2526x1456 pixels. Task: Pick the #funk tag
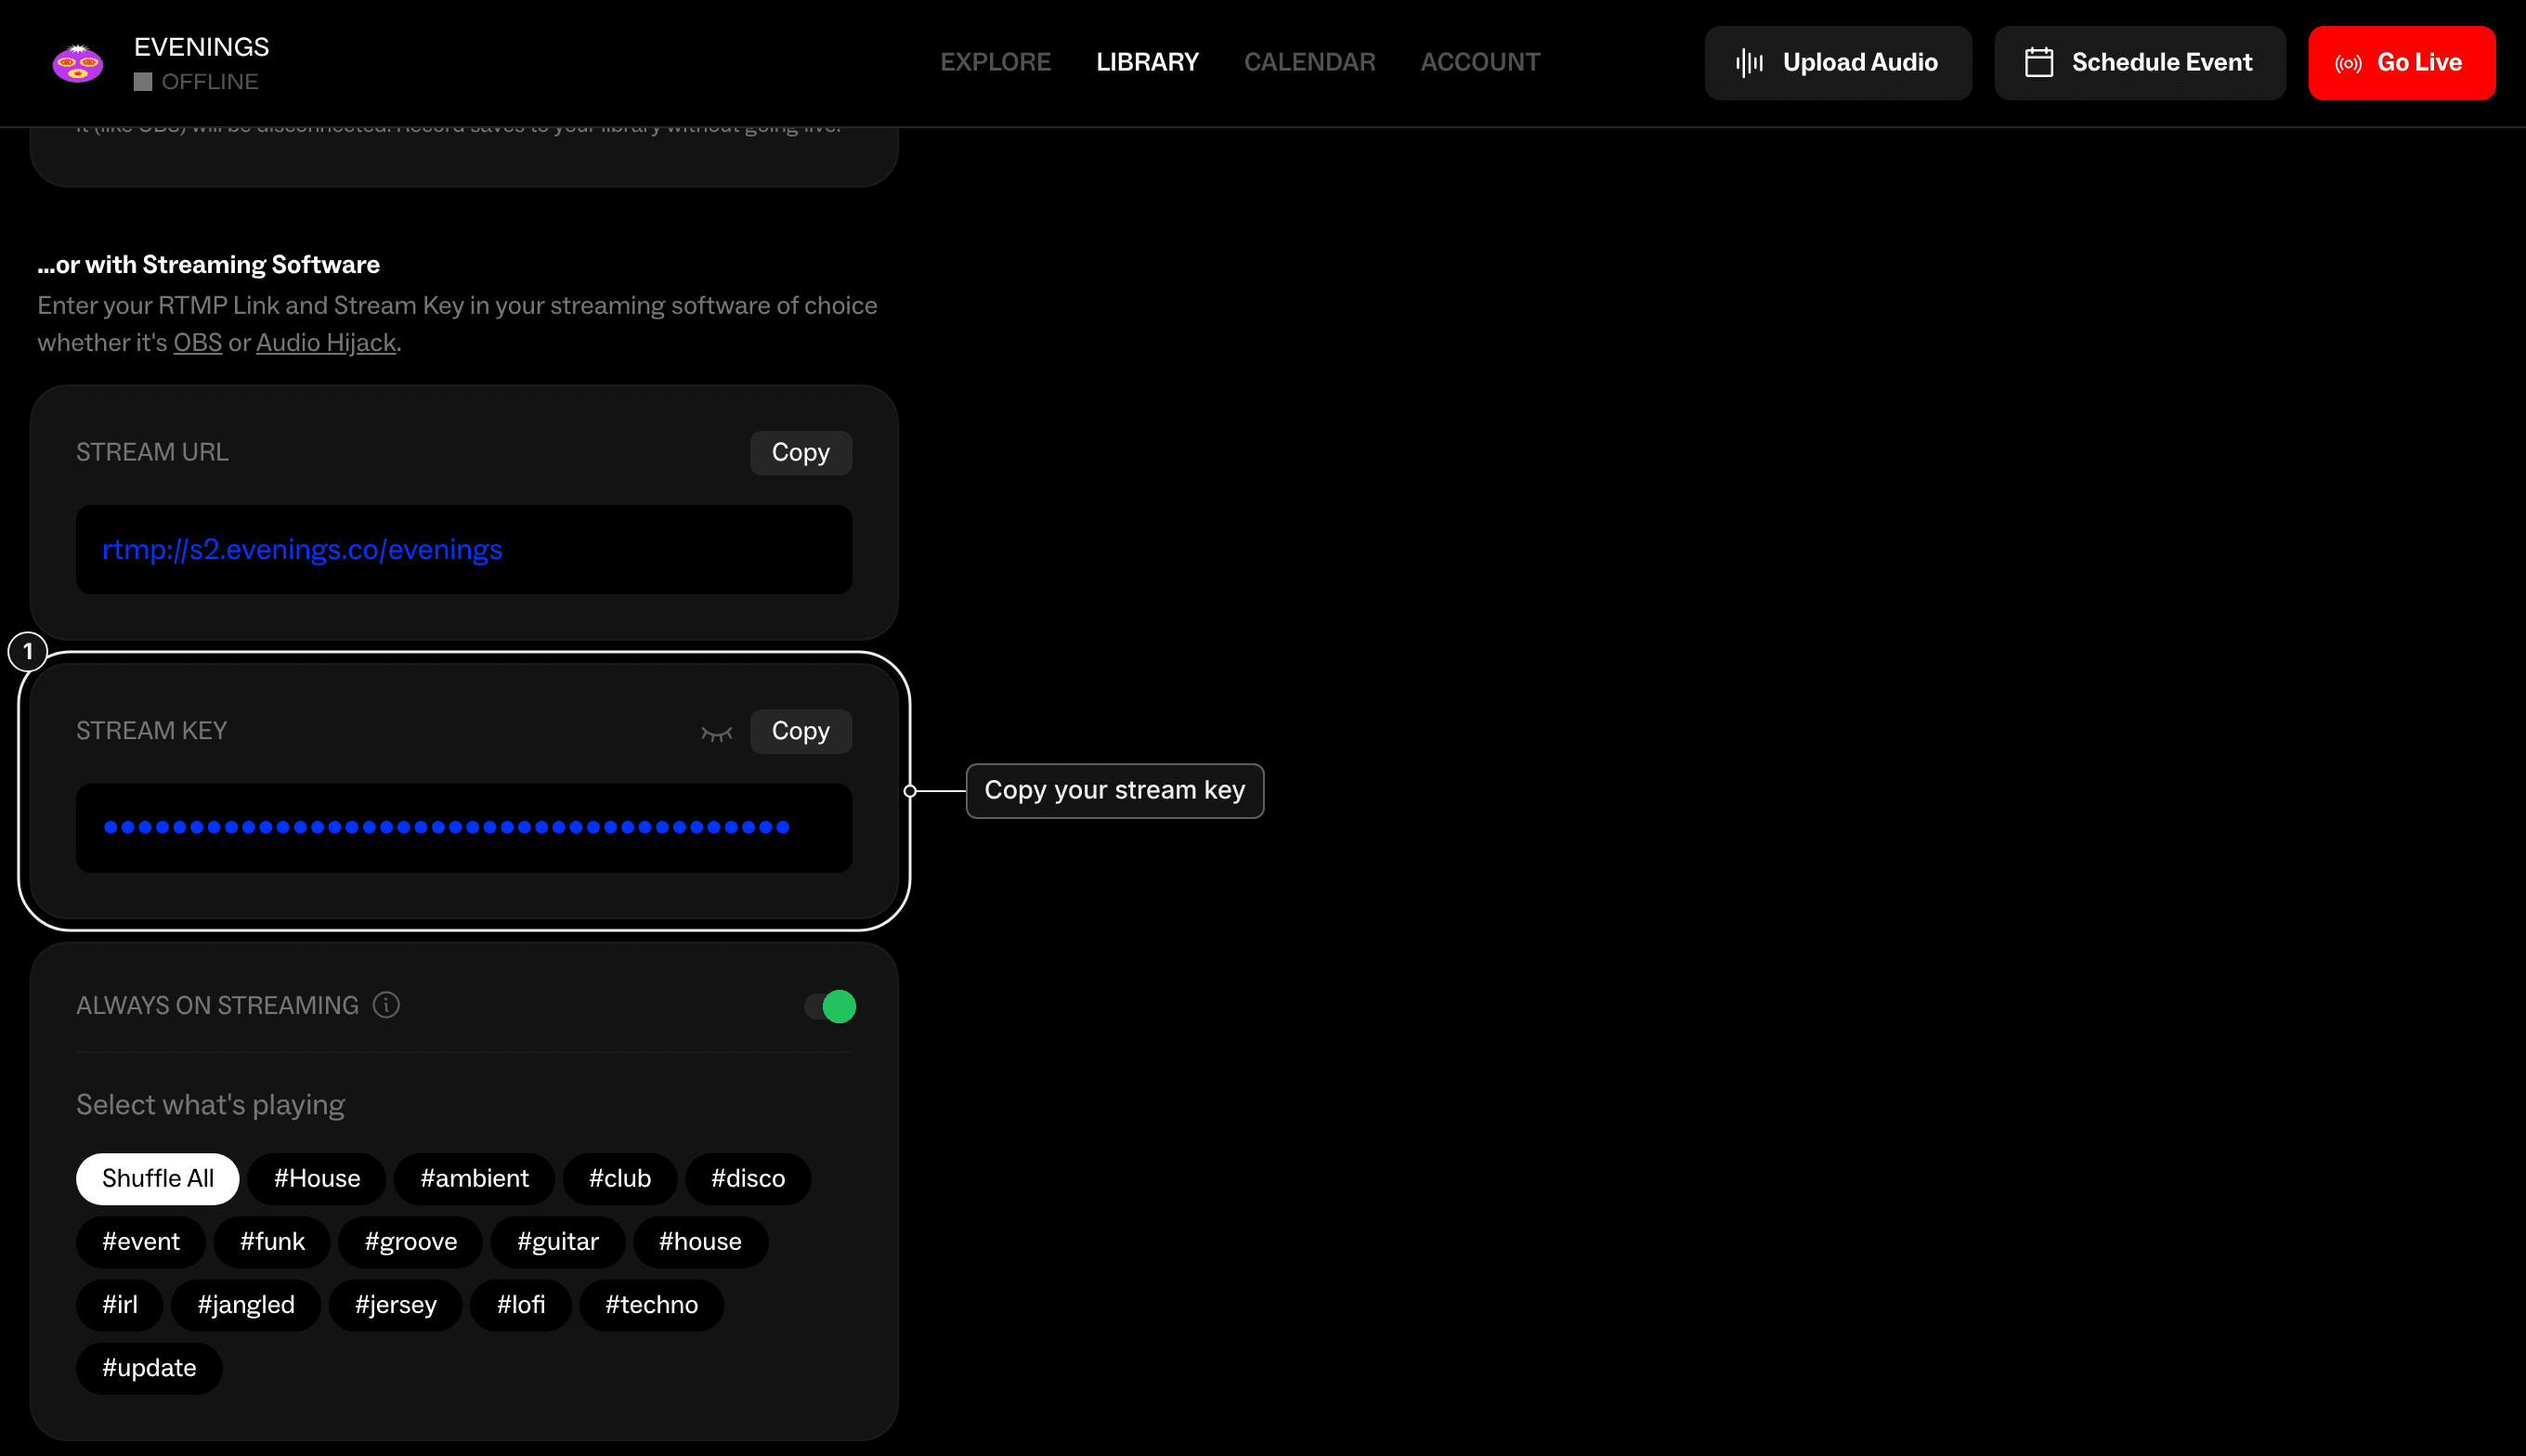(x=272, y=1241)
